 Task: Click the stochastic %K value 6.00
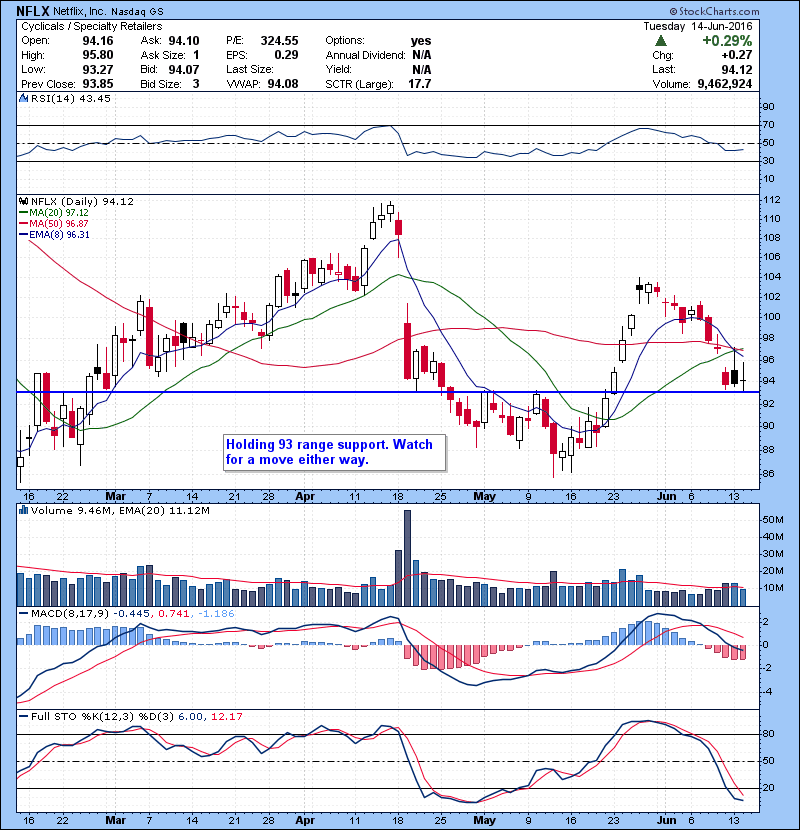pyautogui.click(x=191, y=717)
